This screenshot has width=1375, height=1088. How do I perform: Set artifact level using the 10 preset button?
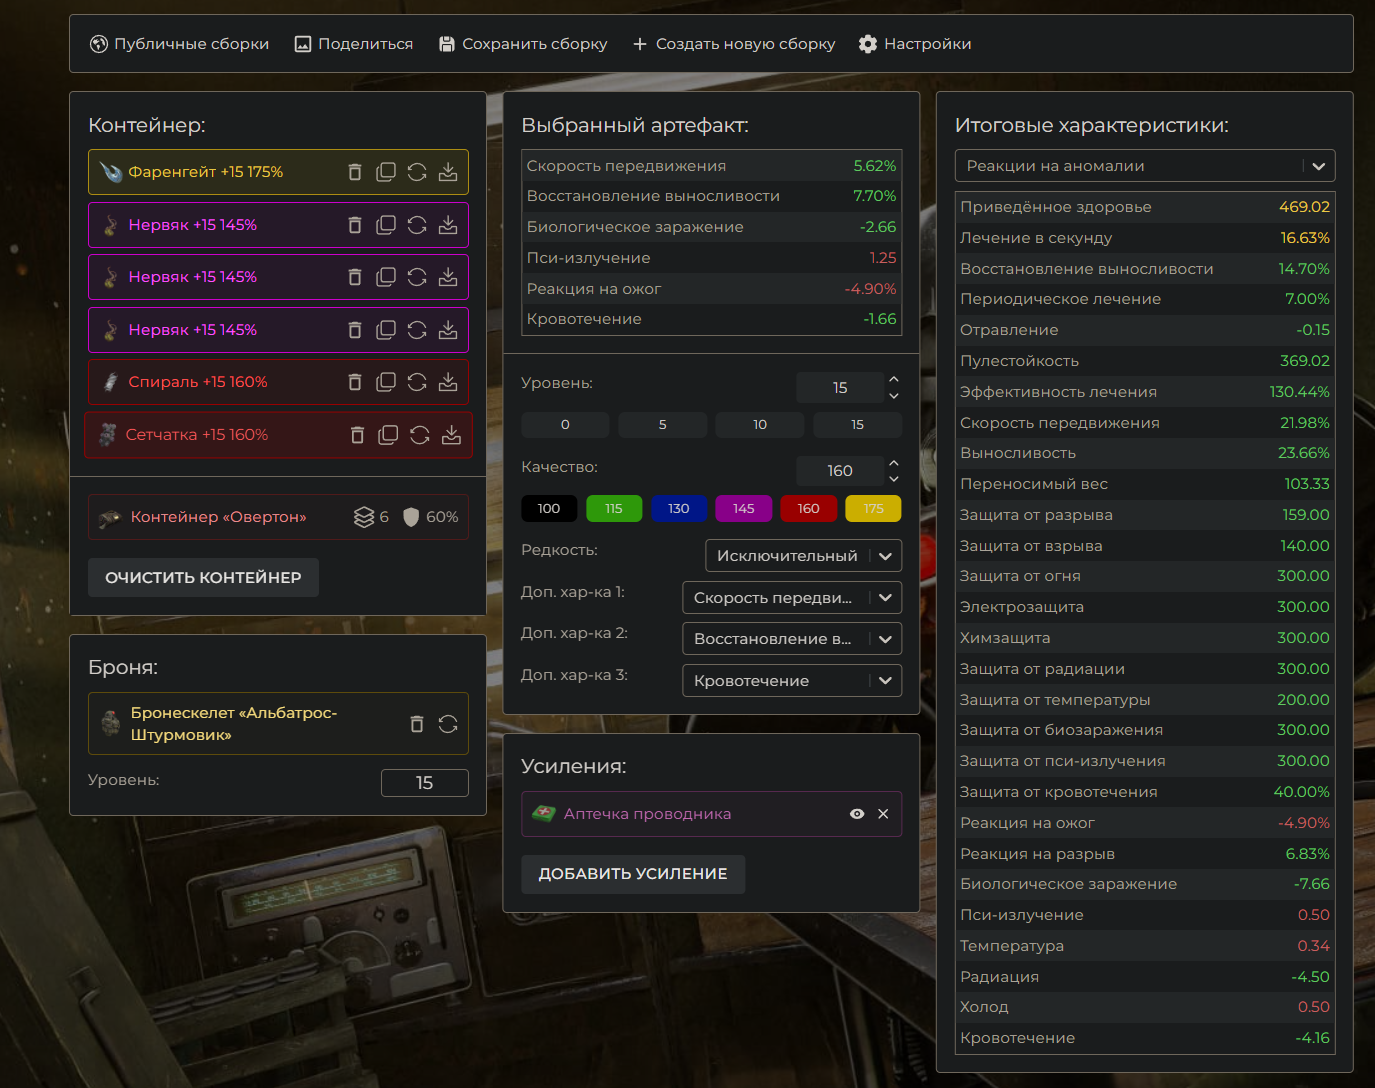tap(760, 425)
